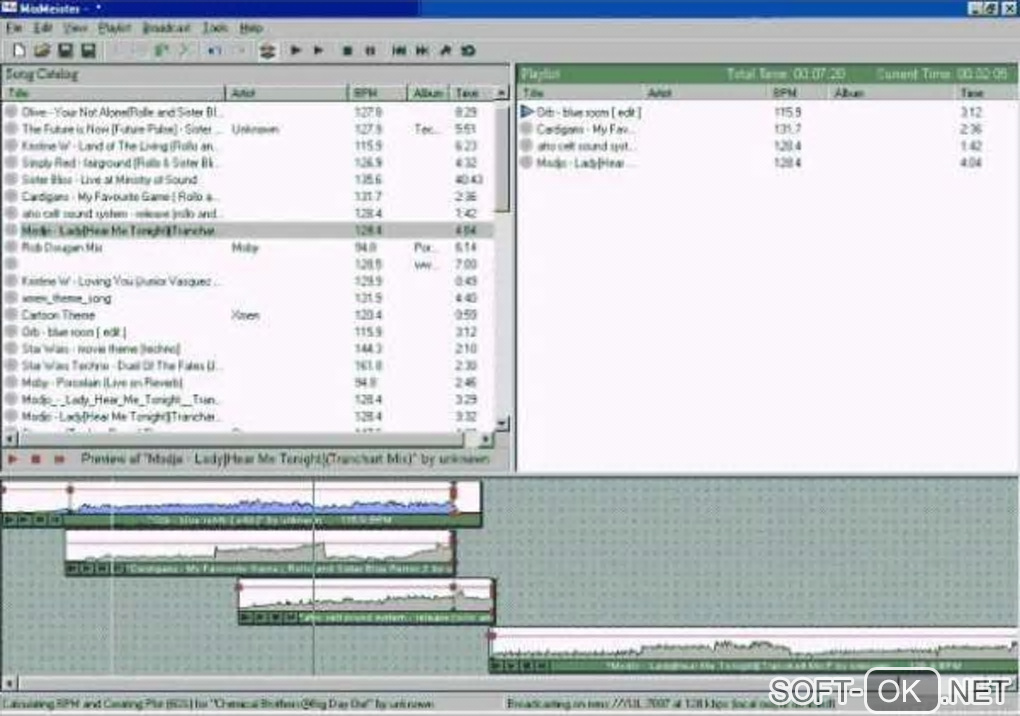
Task: Click the playing arrow beside Orb in Playlist
Action: pos(527,112)
